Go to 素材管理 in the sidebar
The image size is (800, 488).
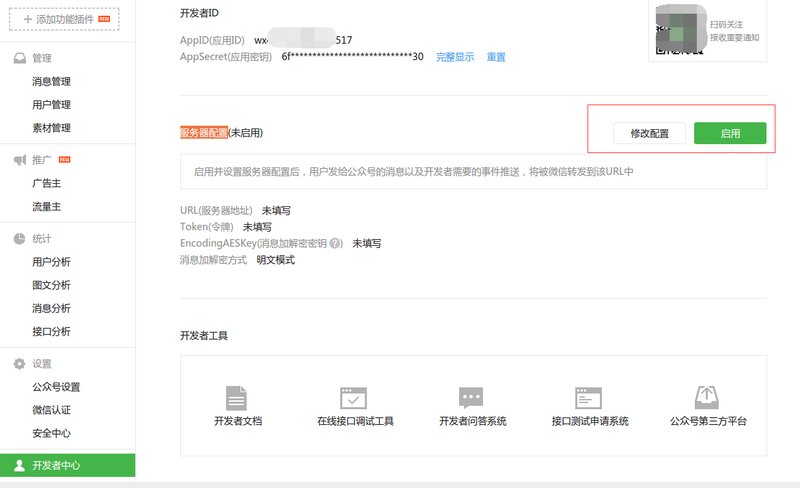[x=51, y=128]
